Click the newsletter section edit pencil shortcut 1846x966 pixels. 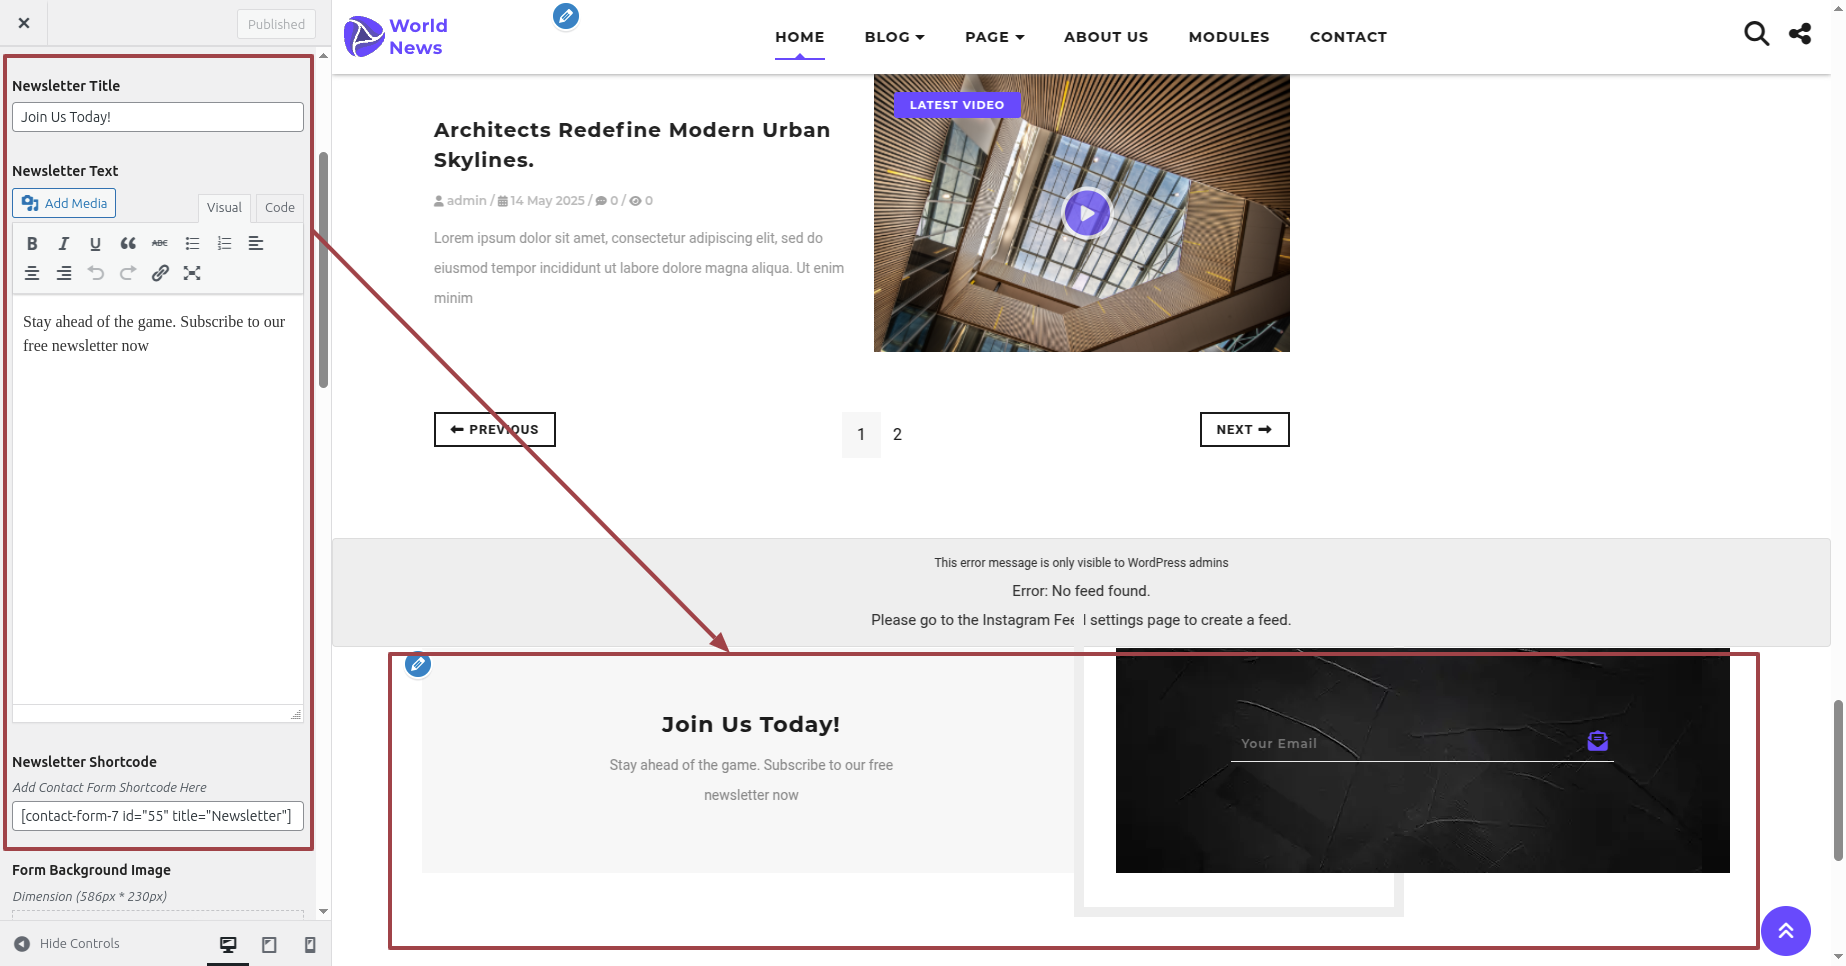pyautogui.click(x=418, y=664)
